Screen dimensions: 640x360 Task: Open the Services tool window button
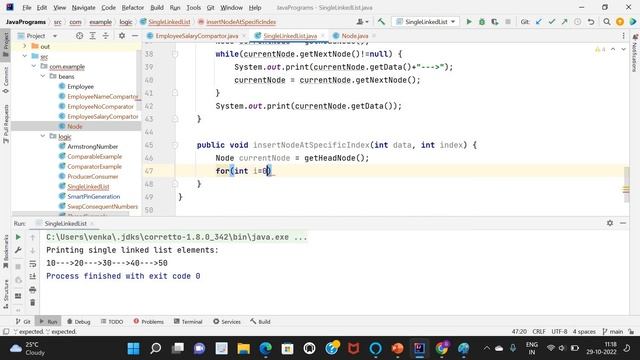click(227, 322)
